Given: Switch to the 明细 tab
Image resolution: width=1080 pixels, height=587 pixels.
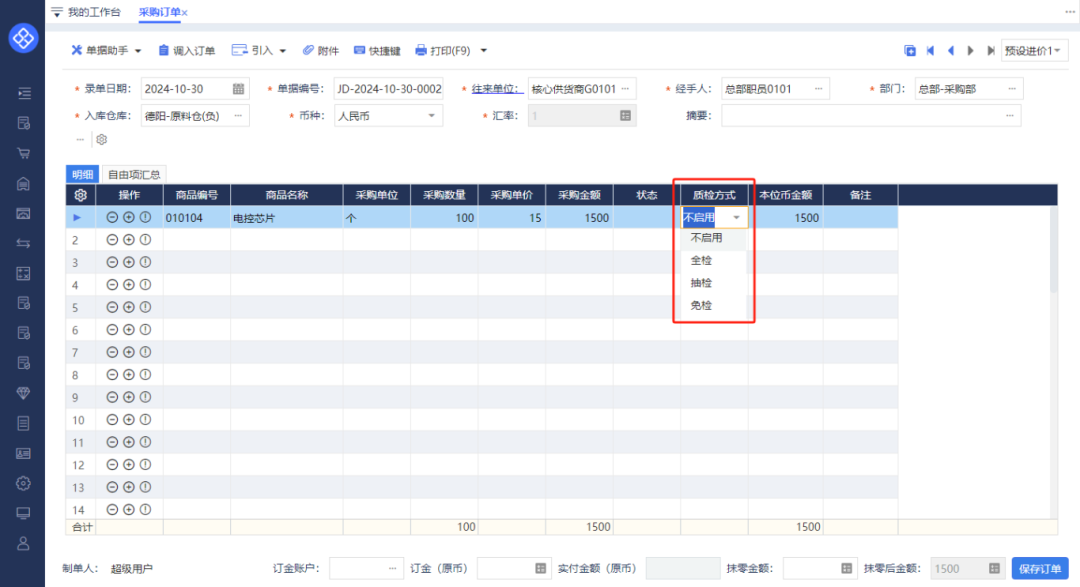Looking at the screenshot, I should (x=82, y=174).
